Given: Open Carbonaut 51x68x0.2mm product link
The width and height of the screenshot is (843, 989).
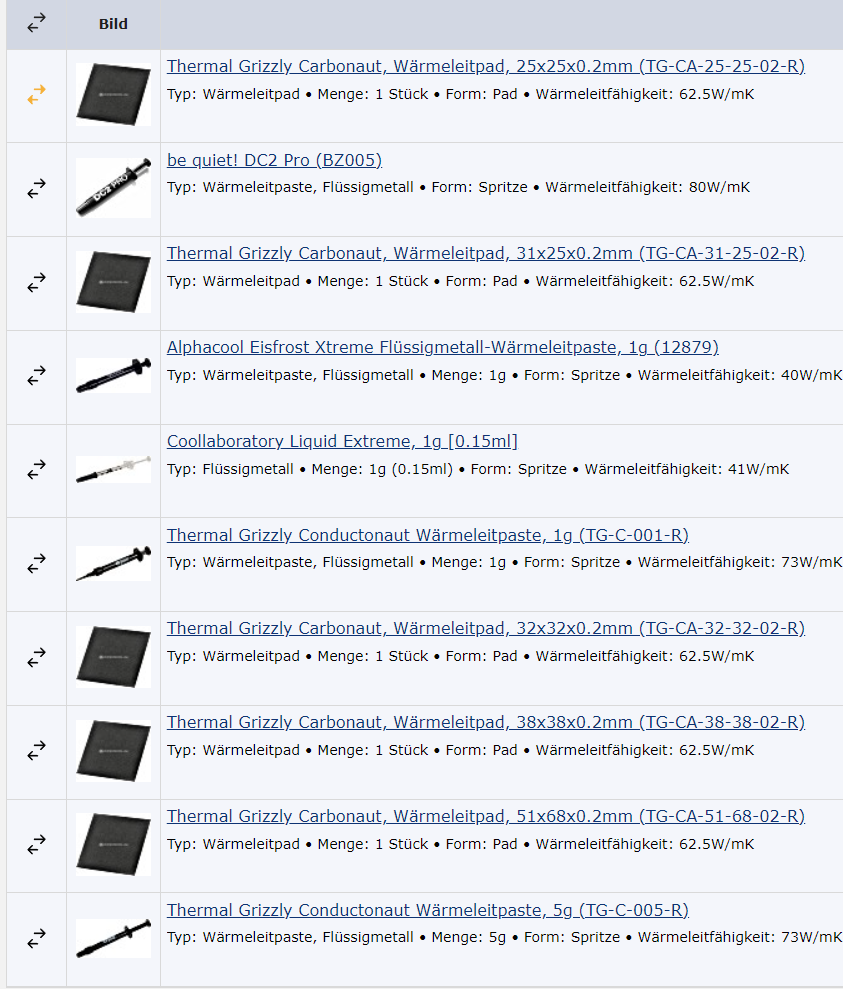Looking at the screenshot, I should coord(485,816).
